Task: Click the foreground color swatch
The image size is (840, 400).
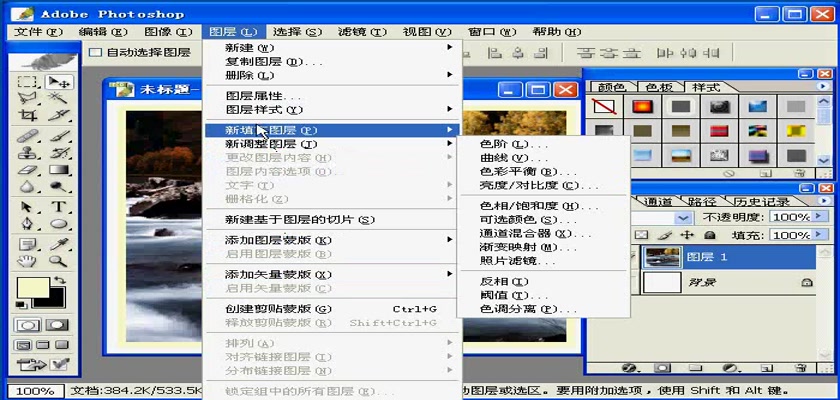Action: point(33,287)
